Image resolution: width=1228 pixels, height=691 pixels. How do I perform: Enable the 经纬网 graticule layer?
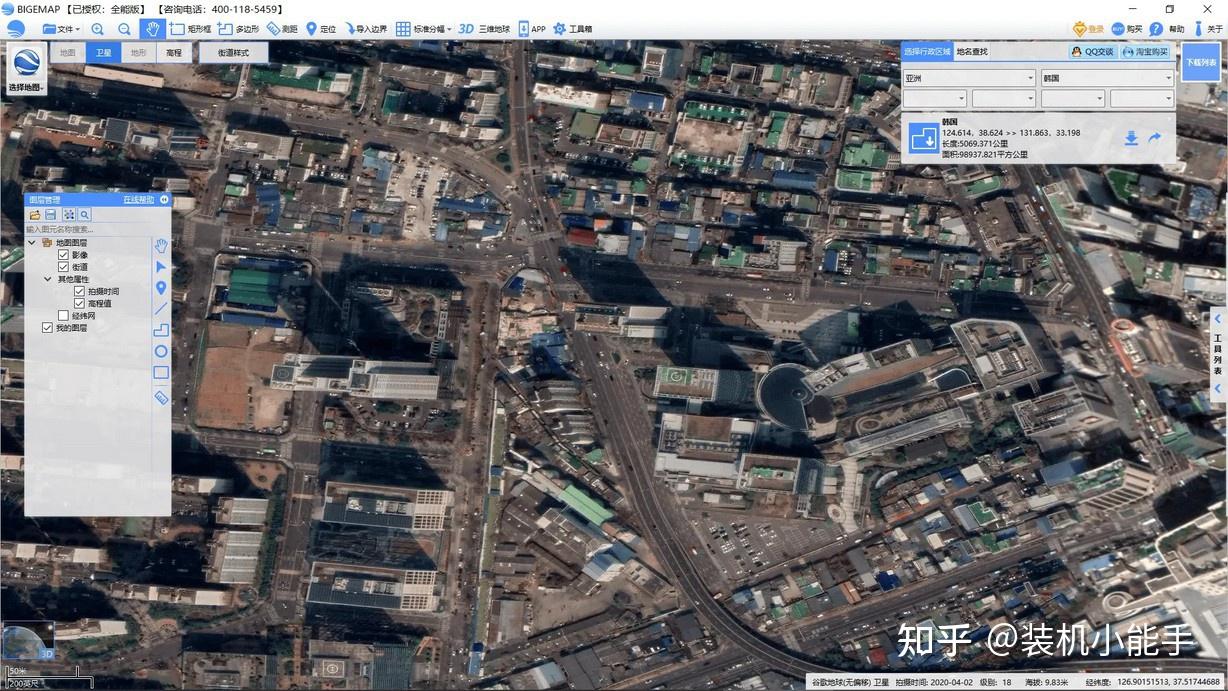coord(61,314)
